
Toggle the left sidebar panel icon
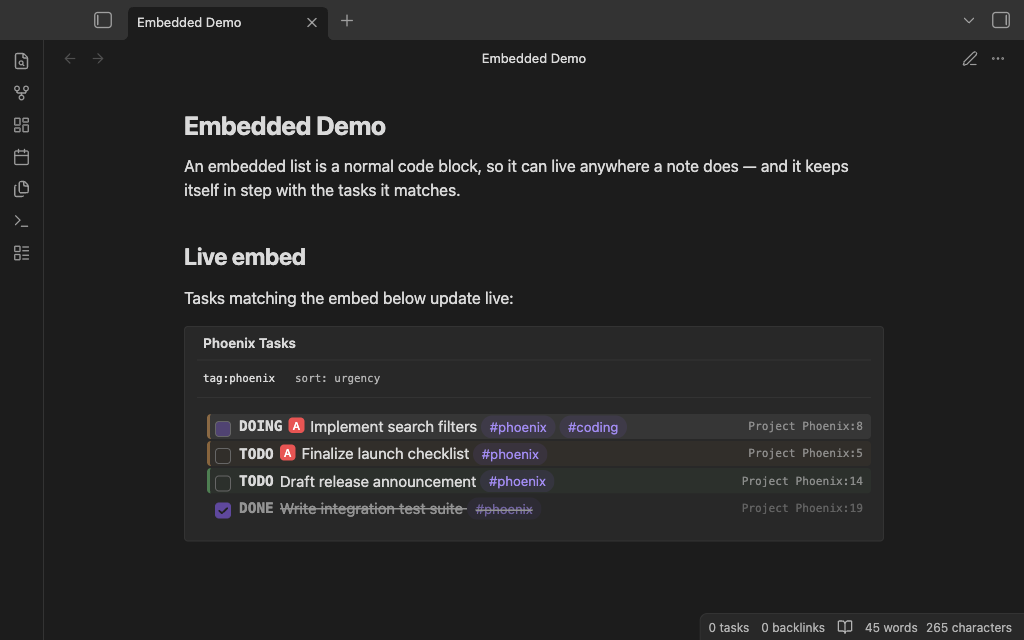103,20
